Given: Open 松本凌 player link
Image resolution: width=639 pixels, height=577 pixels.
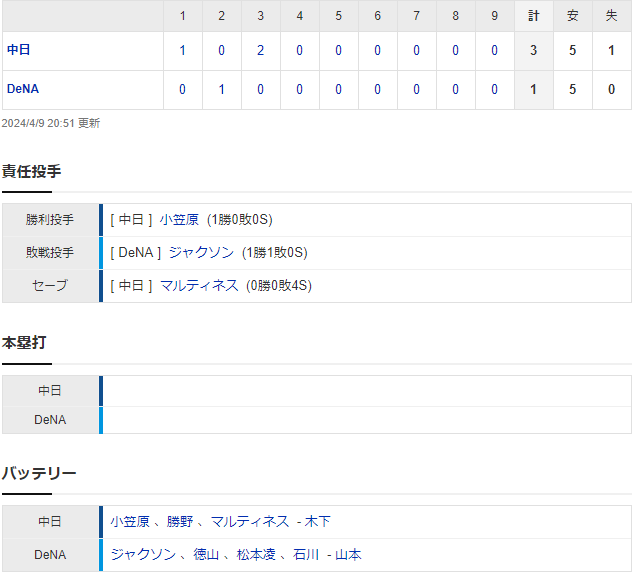Looking at the screenshot, I should click(256, 555).
